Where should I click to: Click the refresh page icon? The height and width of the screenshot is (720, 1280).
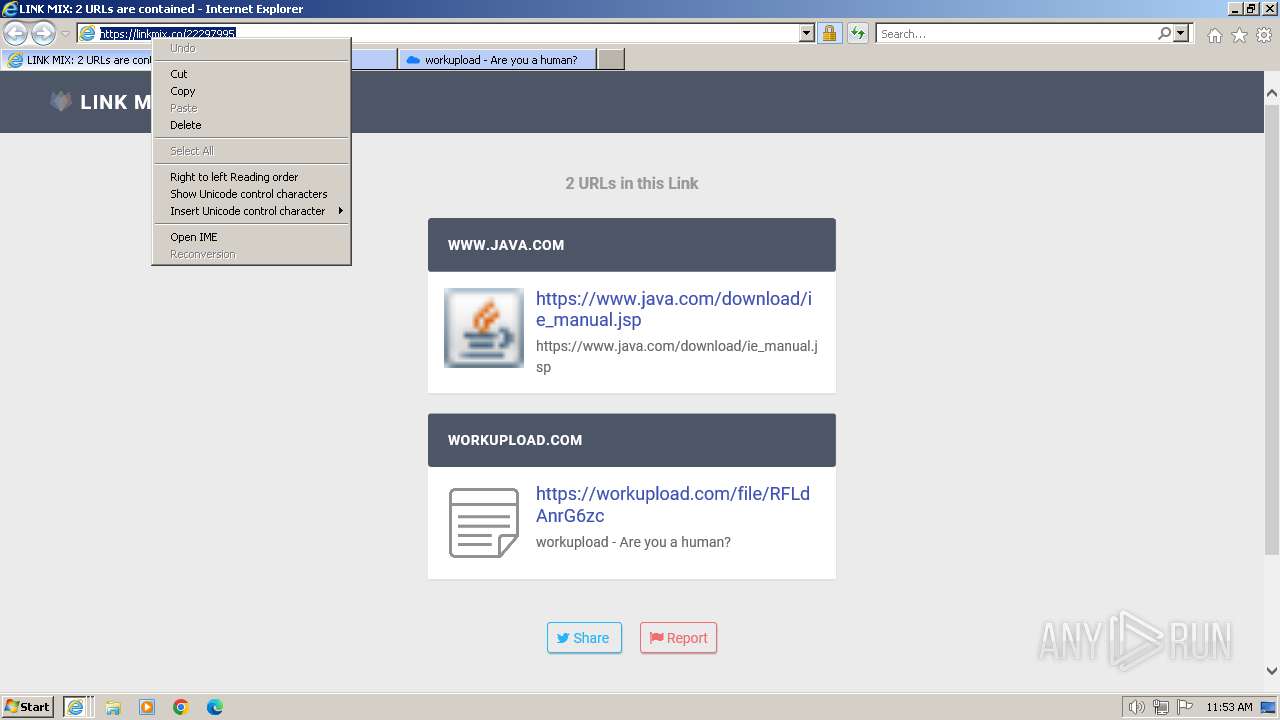coord(857,34)
